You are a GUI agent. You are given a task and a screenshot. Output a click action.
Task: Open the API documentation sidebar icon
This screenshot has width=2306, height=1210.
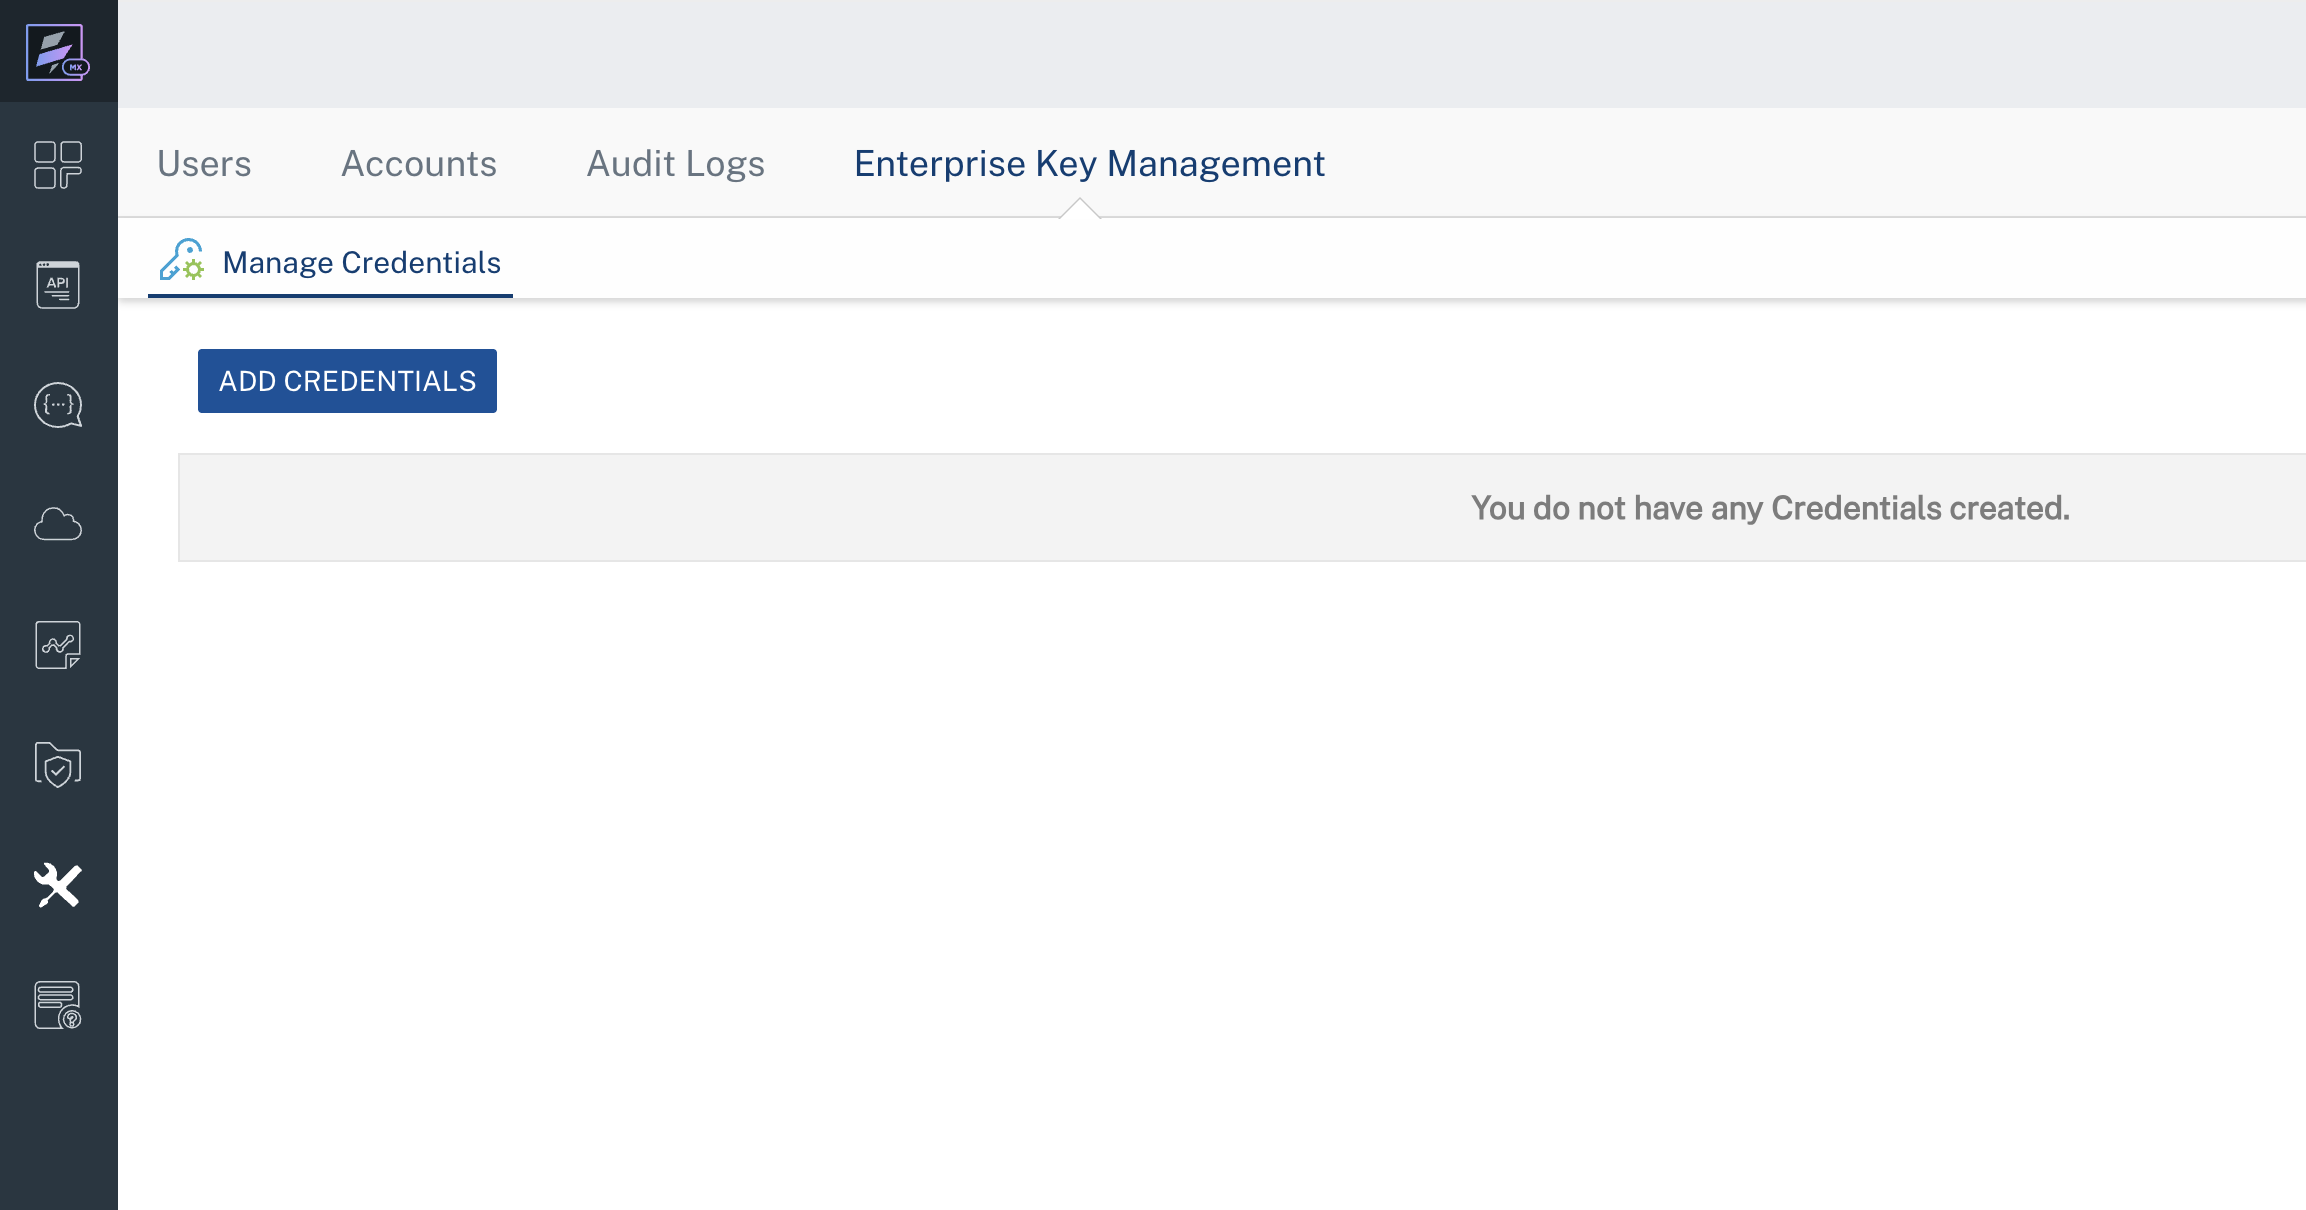58,285
